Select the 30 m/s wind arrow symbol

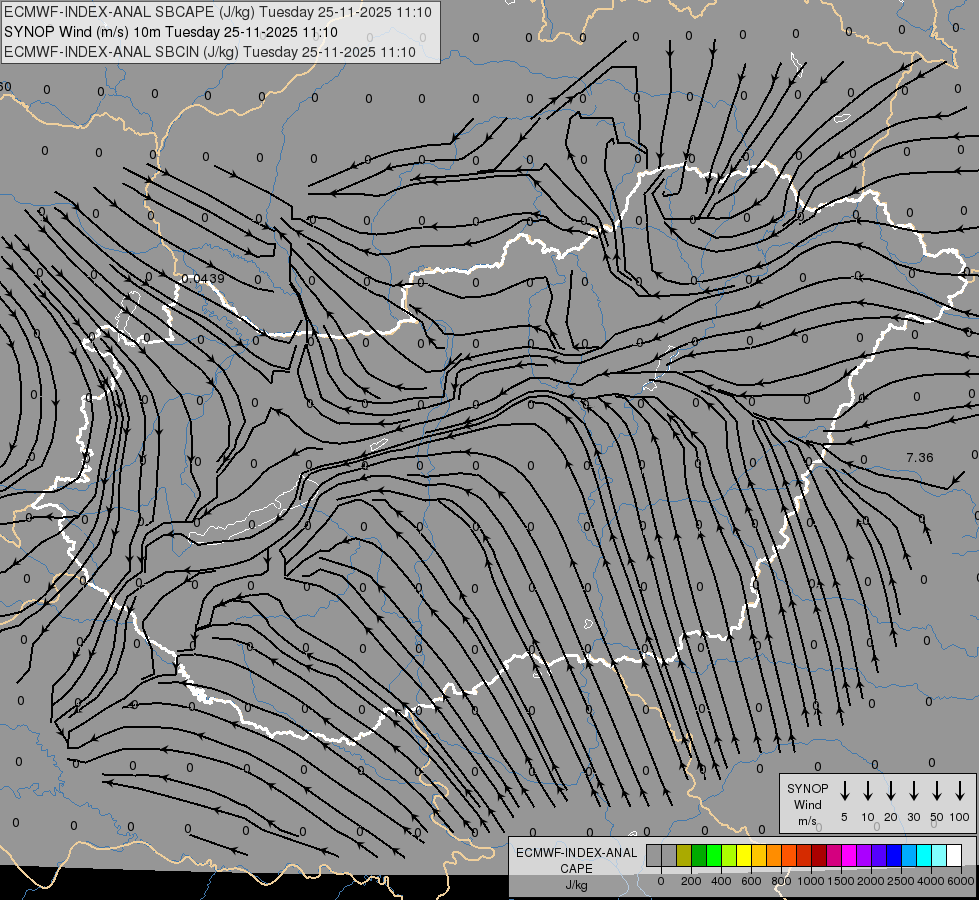[x=914, y=791]
